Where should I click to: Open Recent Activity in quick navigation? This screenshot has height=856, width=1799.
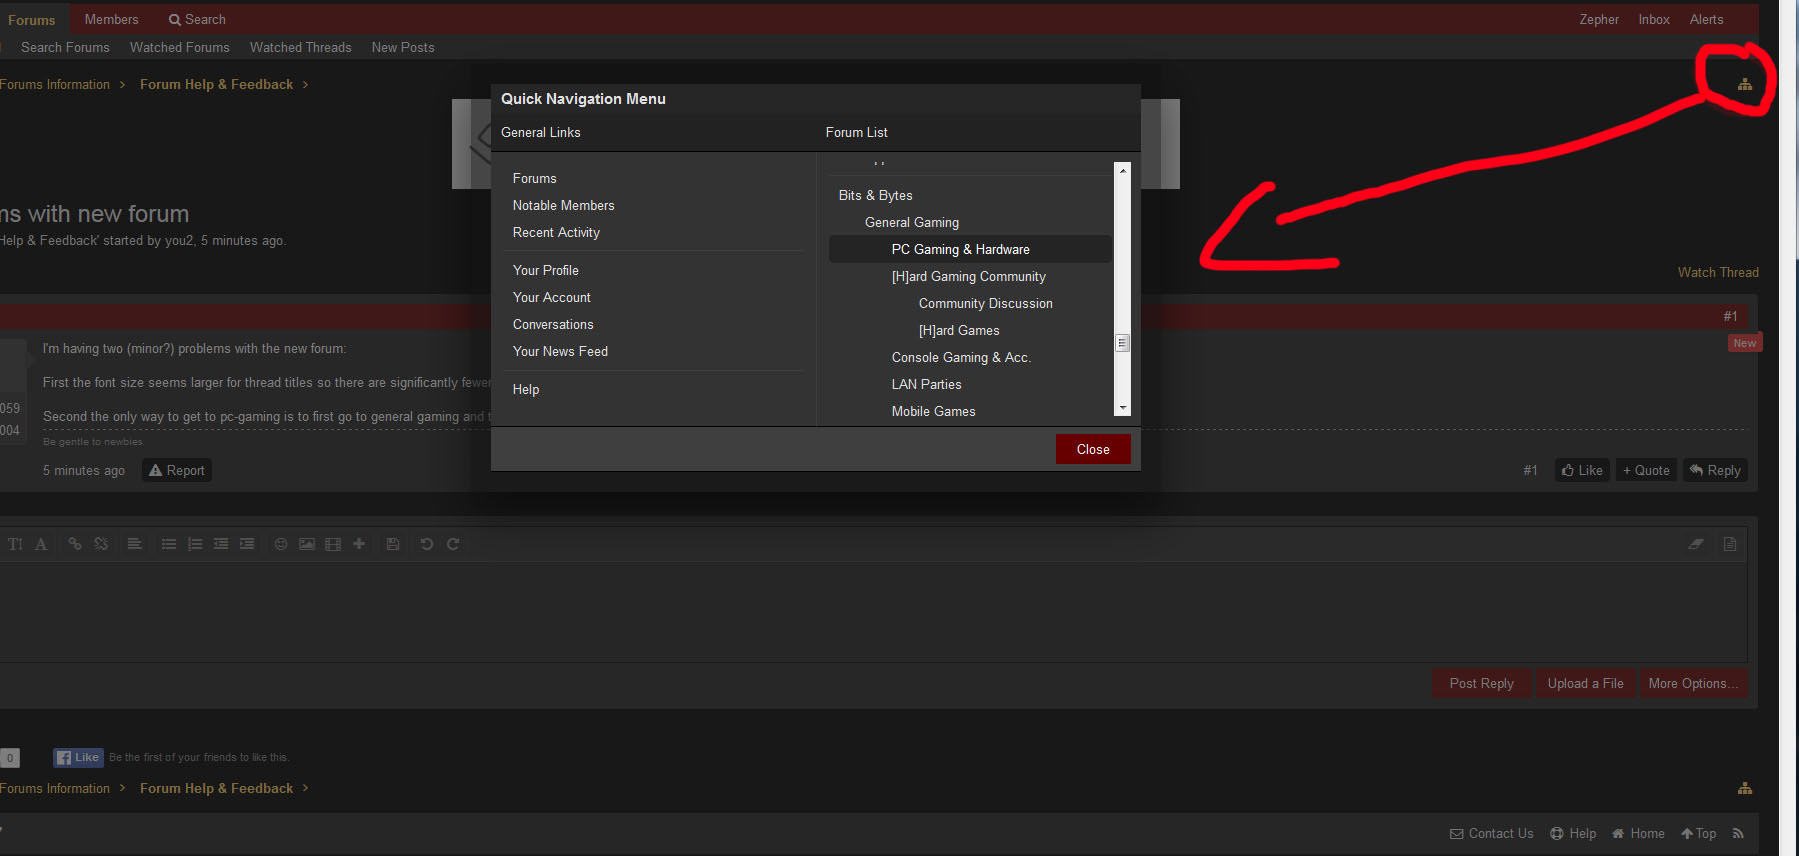(x=557, y=232)
